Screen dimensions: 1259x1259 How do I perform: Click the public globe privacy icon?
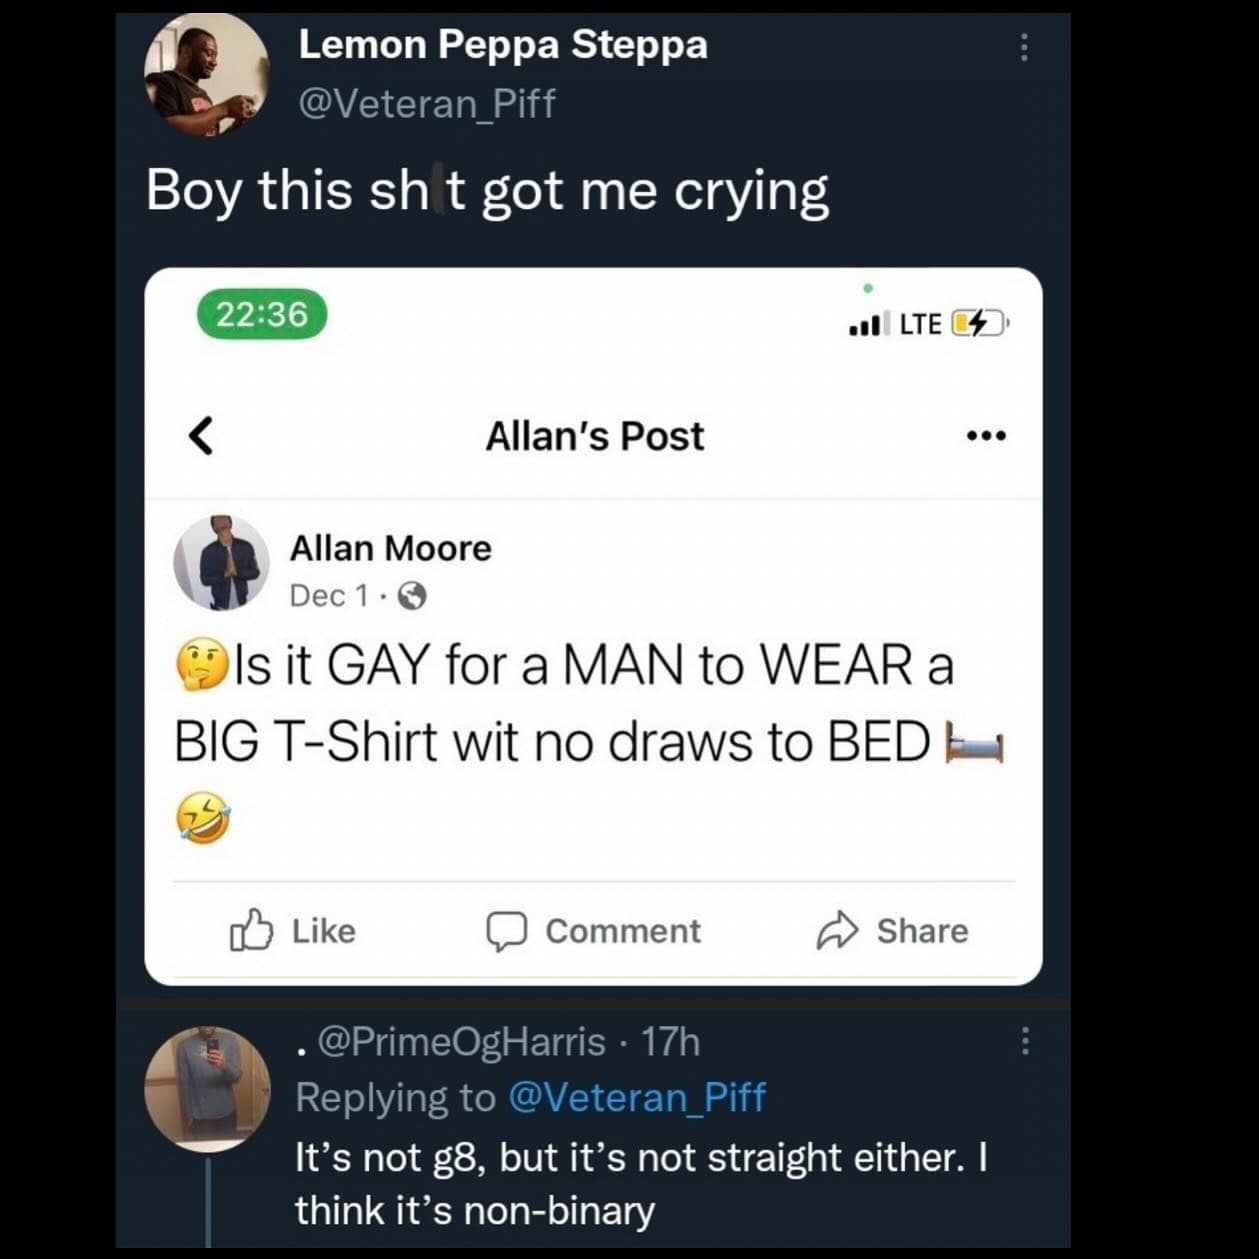pyautogui.click(x=412, y=597)
